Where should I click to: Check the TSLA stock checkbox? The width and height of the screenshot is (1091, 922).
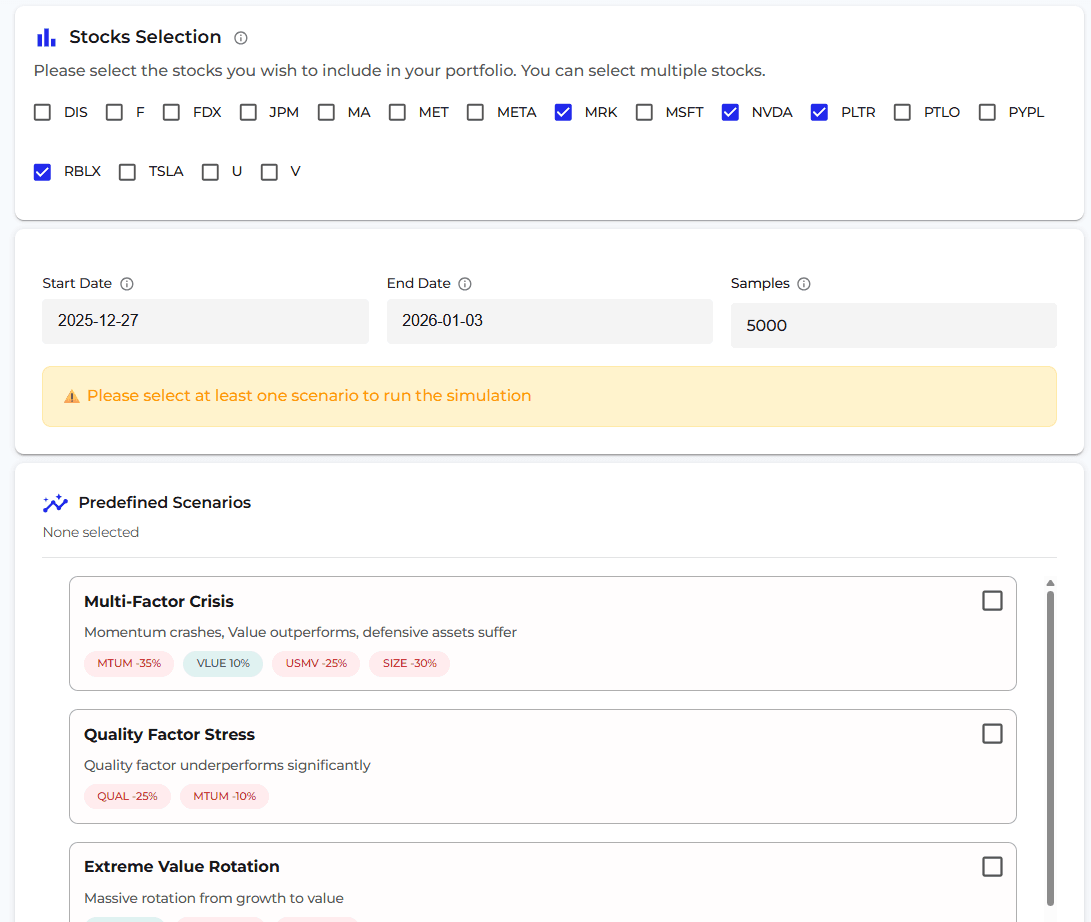coord(127,172)
